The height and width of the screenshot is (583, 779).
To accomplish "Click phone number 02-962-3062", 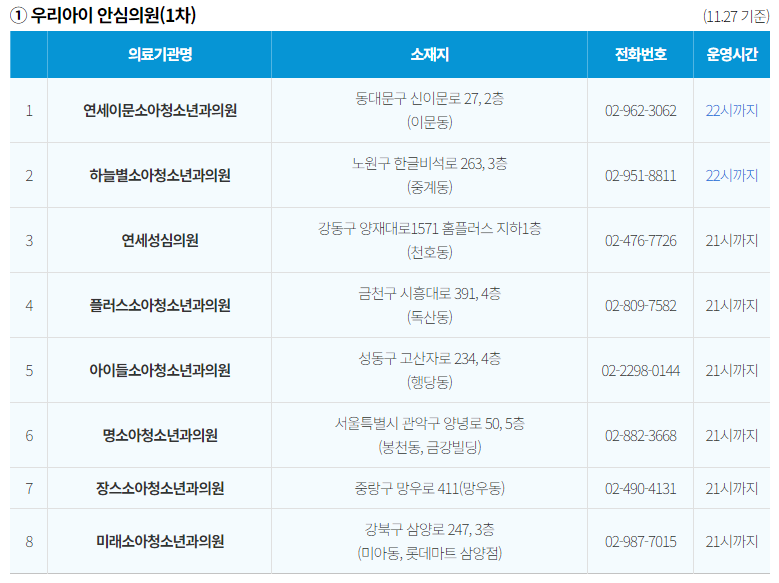I will point(640,110).
